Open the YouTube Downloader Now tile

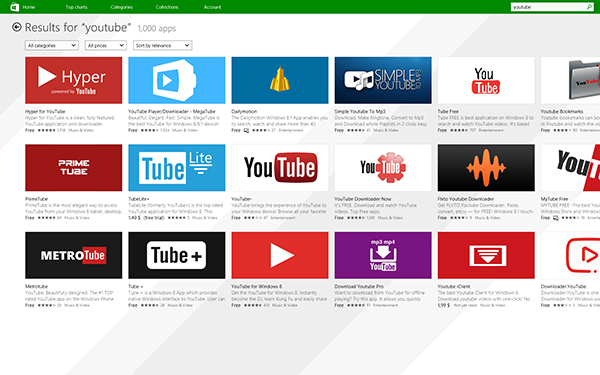(x=383, y=168)
